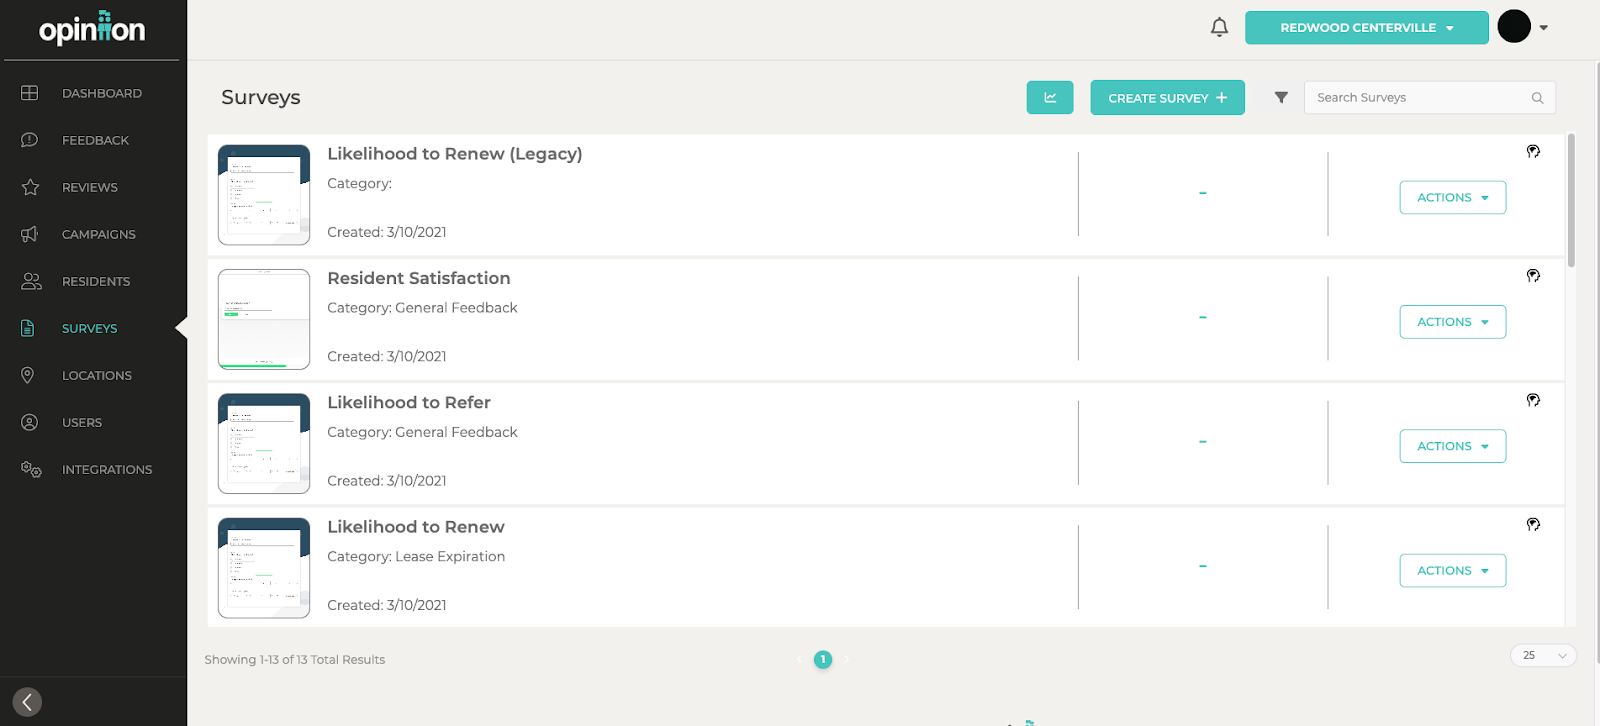
Task: Open the 25 results-per-page dropdown
Action: point(1543,655)
